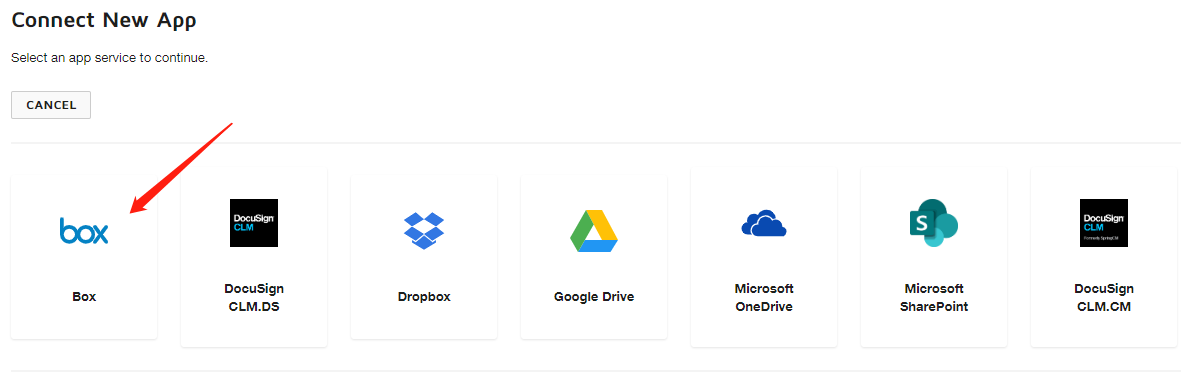The image size is (1181, 377).
Task: Click the Google Drive logo icon
Action: tap(594, 231)
